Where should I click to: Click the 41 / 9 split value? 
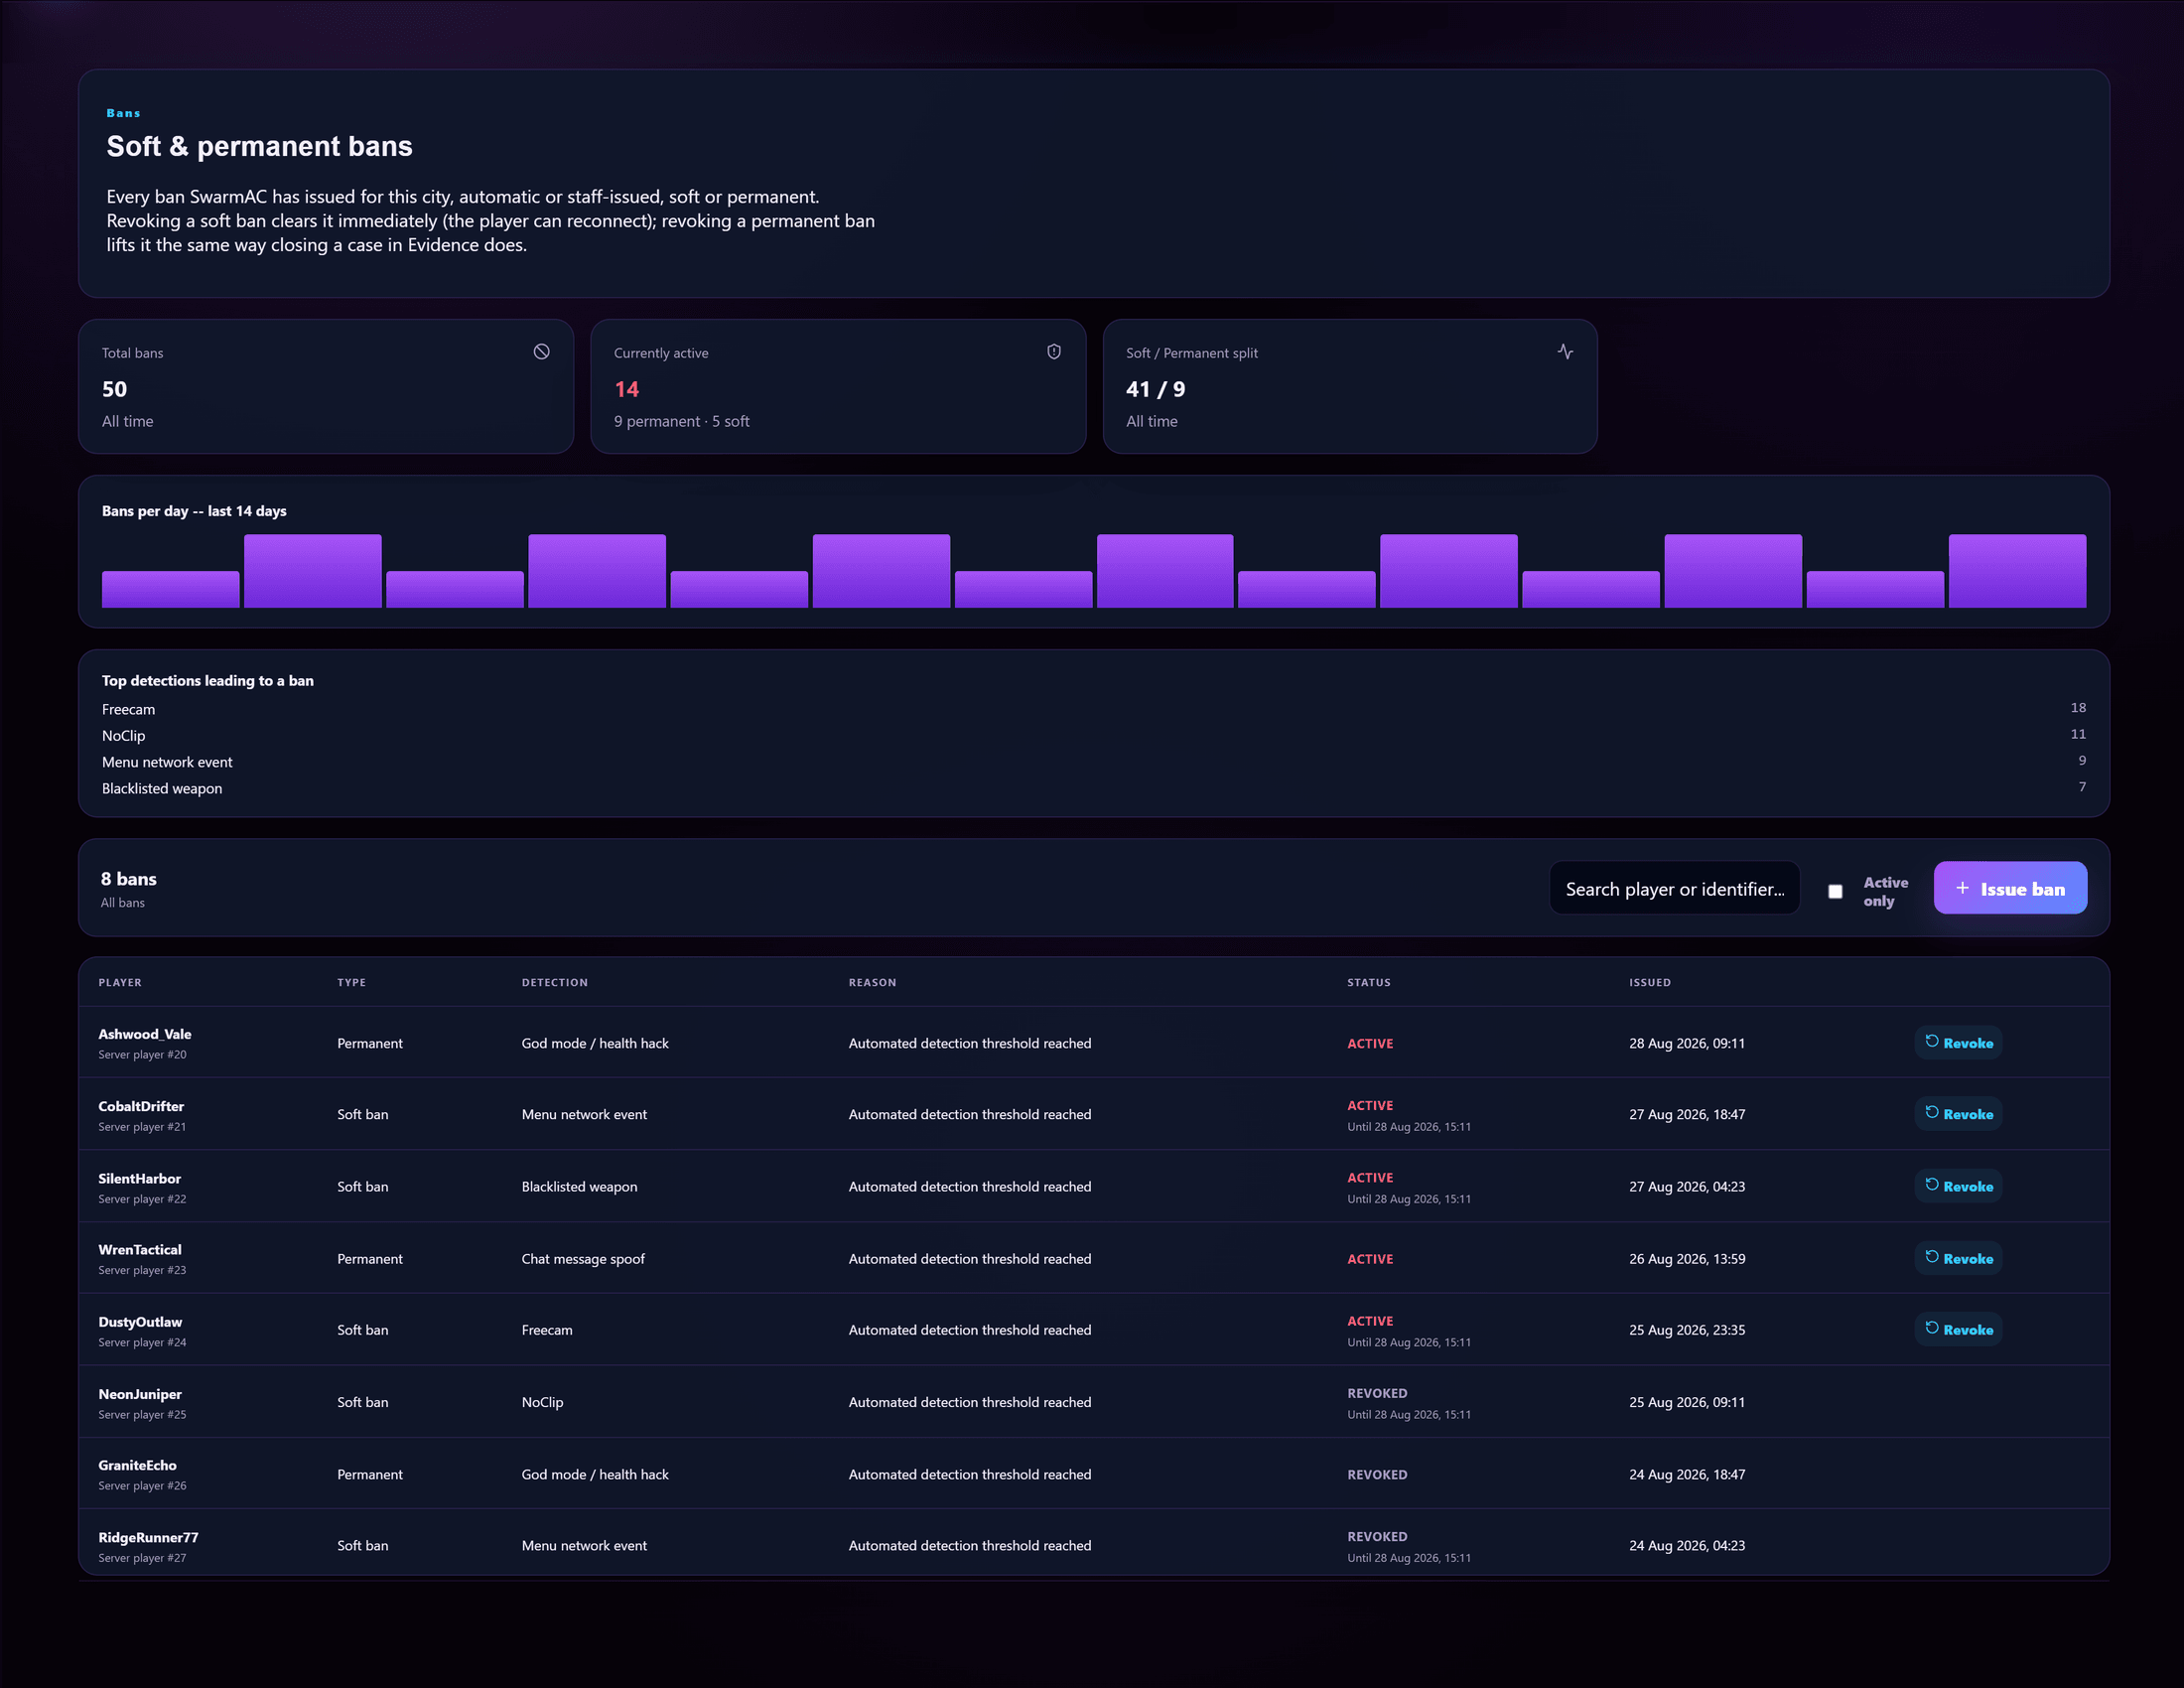(x=1155, y=389)
